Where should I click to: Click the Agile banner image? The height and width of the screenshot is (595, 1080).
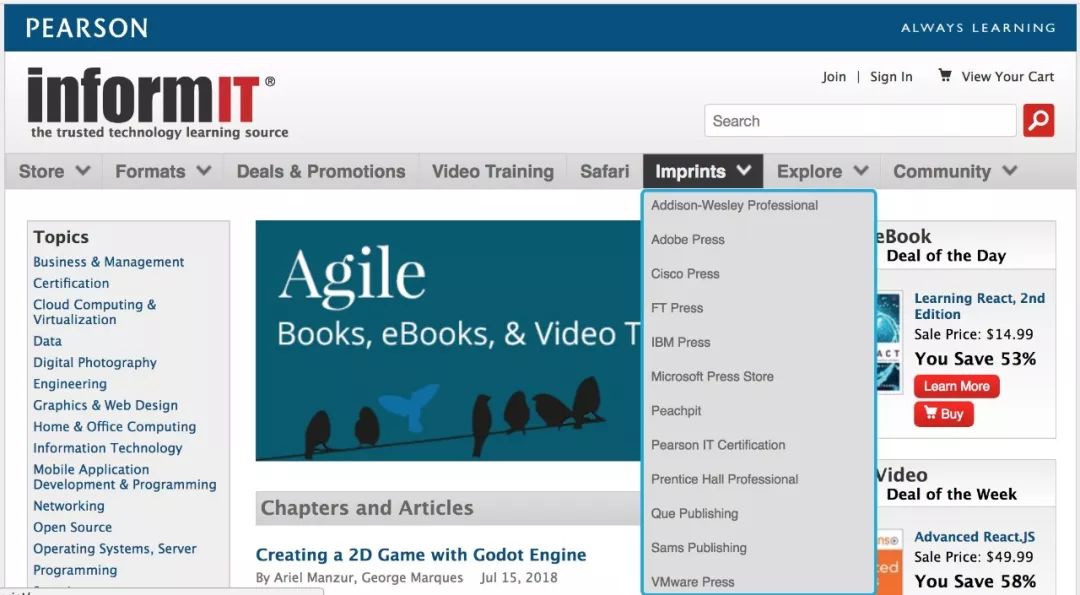tap(448, 340)
